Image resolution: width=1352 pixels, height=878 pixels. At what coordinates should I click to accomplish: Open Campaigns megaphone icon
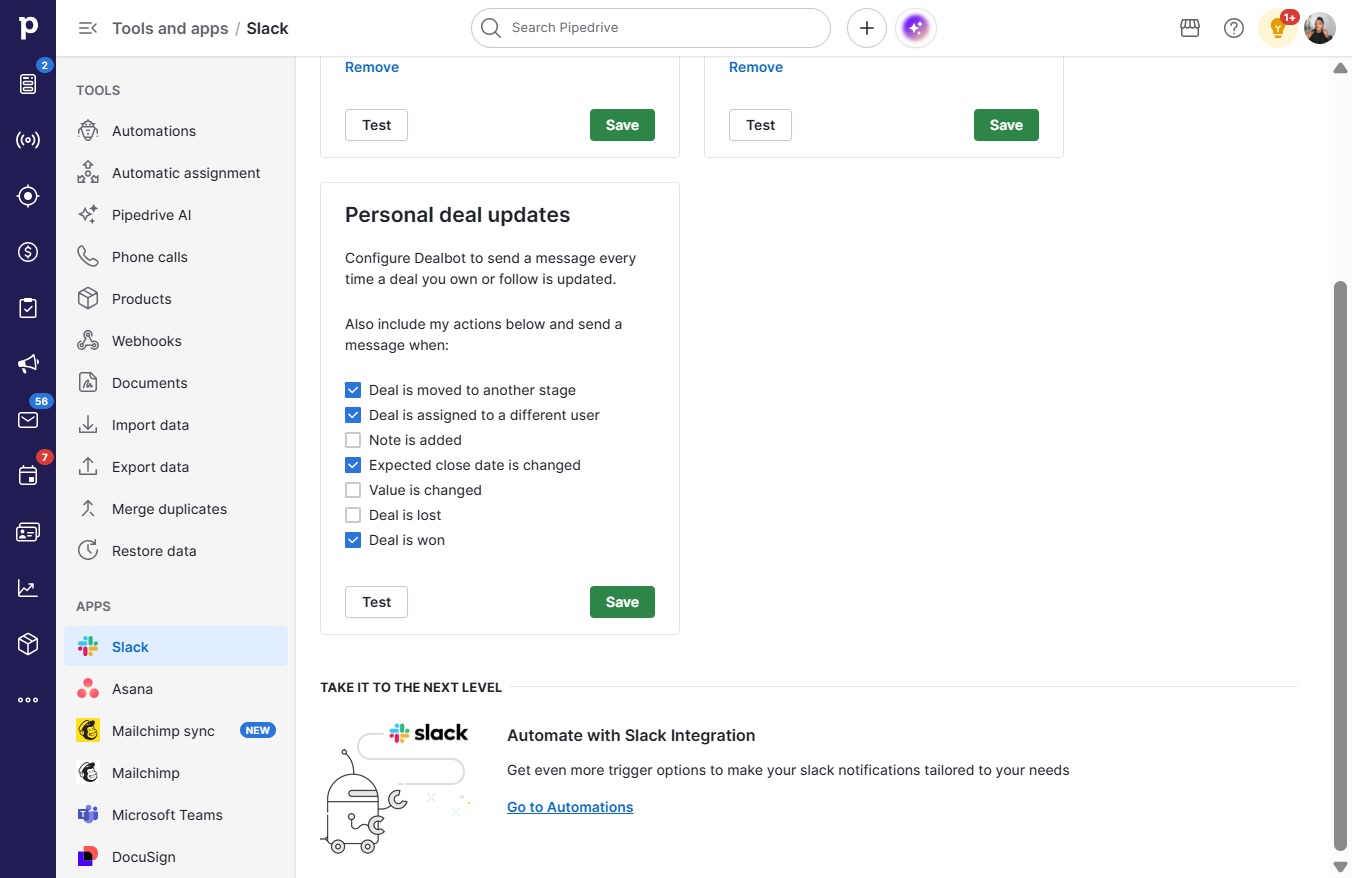(28, 364)
